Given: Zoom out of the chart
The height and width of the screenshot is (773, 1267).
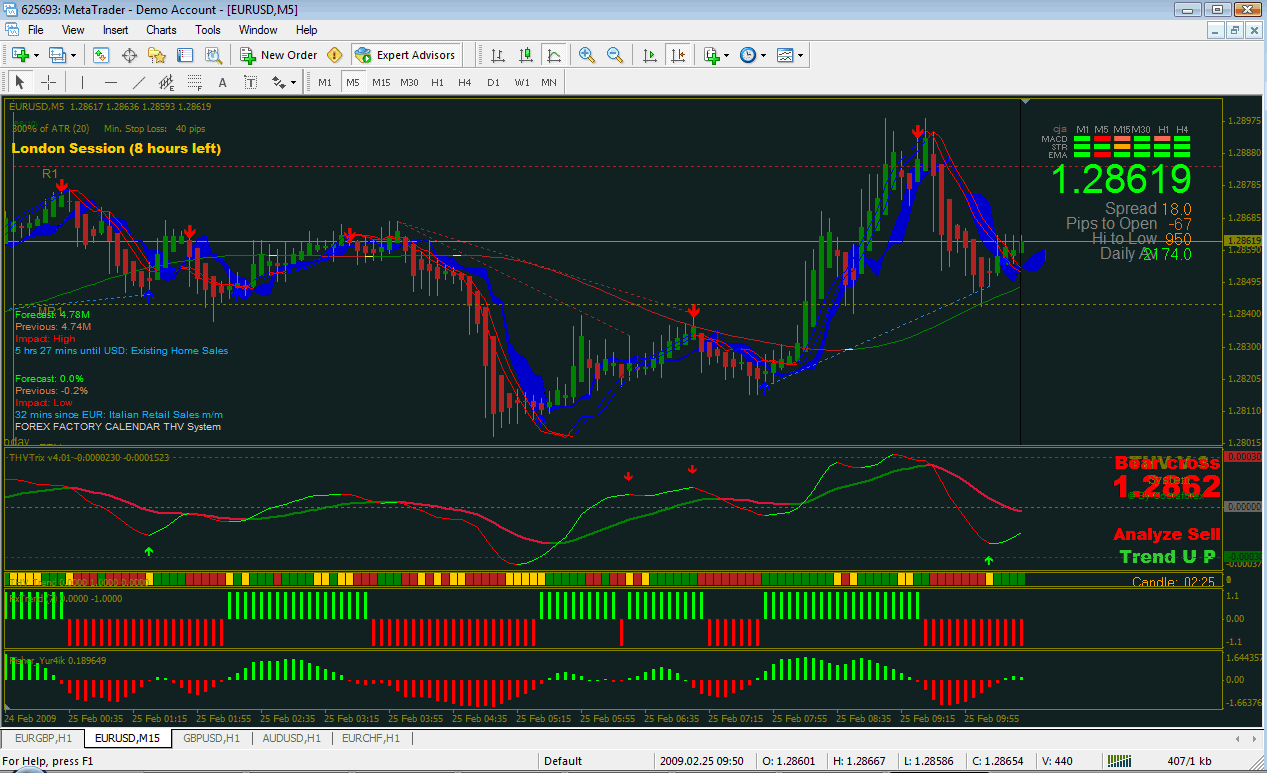Looking at the screenshot, I should (x=615, y=55).
